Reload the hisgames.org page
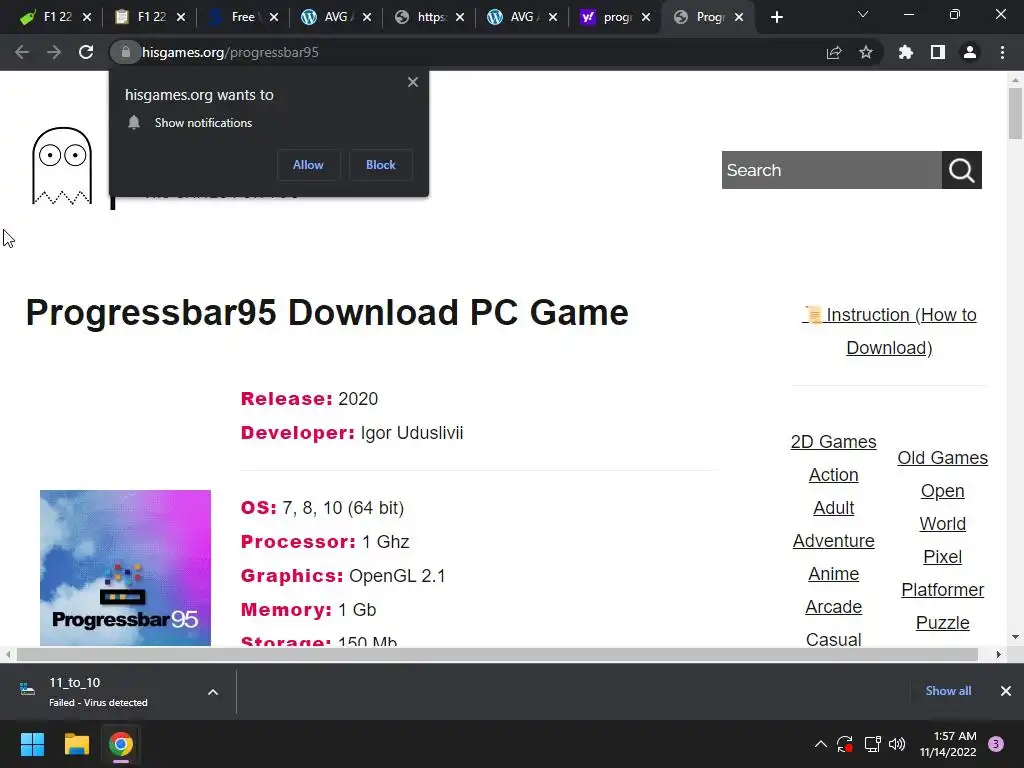1024x768 pixels. pyautogui.click(x=86, y=52)
